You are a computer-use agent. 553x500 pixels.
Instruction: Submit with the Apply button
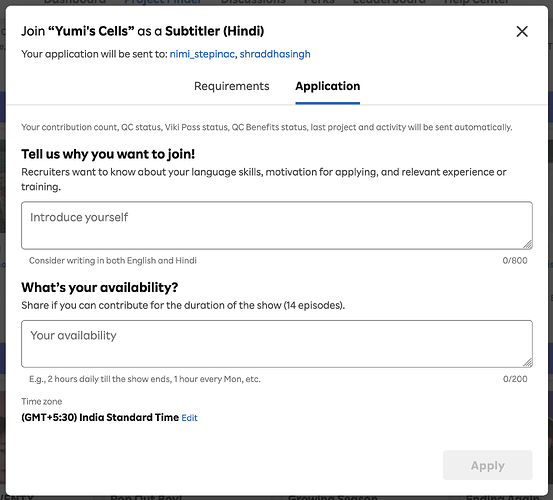[x=487, y=465]
